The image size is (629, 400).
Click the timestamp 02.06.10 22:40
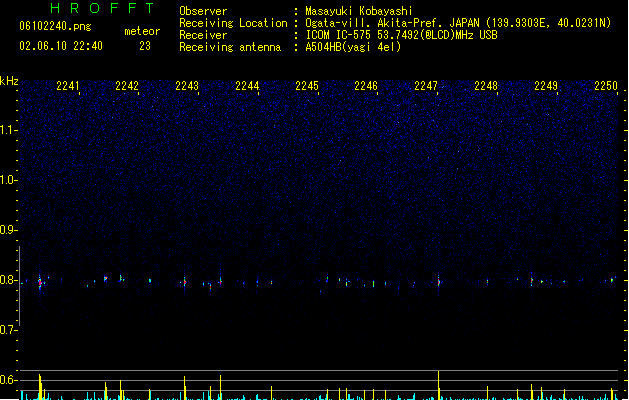(61, 46)
